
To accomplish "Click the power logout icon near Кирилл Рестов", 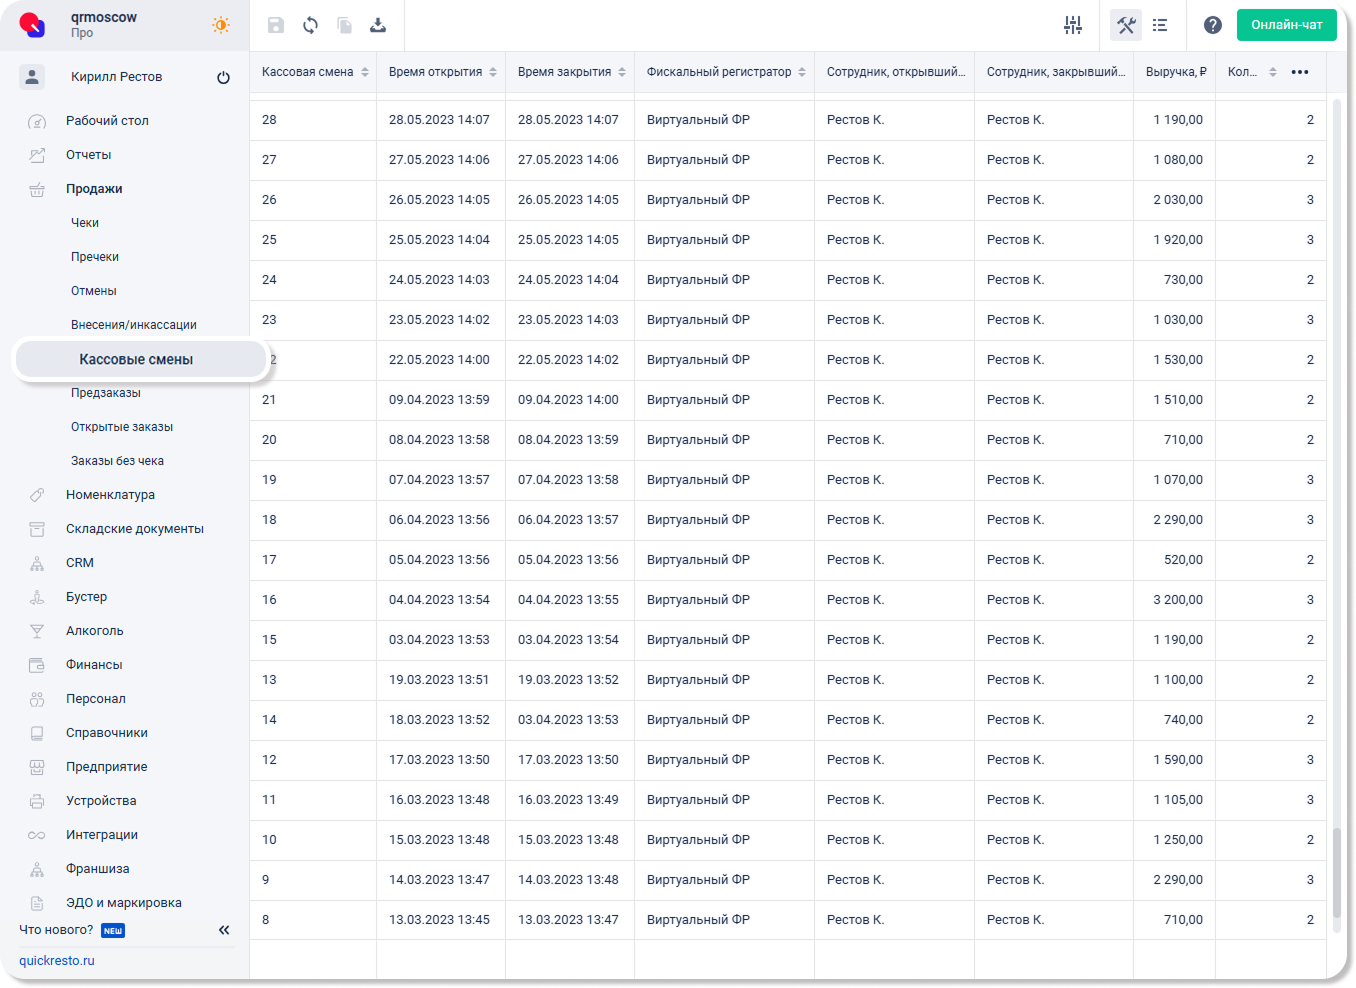I will point(223,77).
